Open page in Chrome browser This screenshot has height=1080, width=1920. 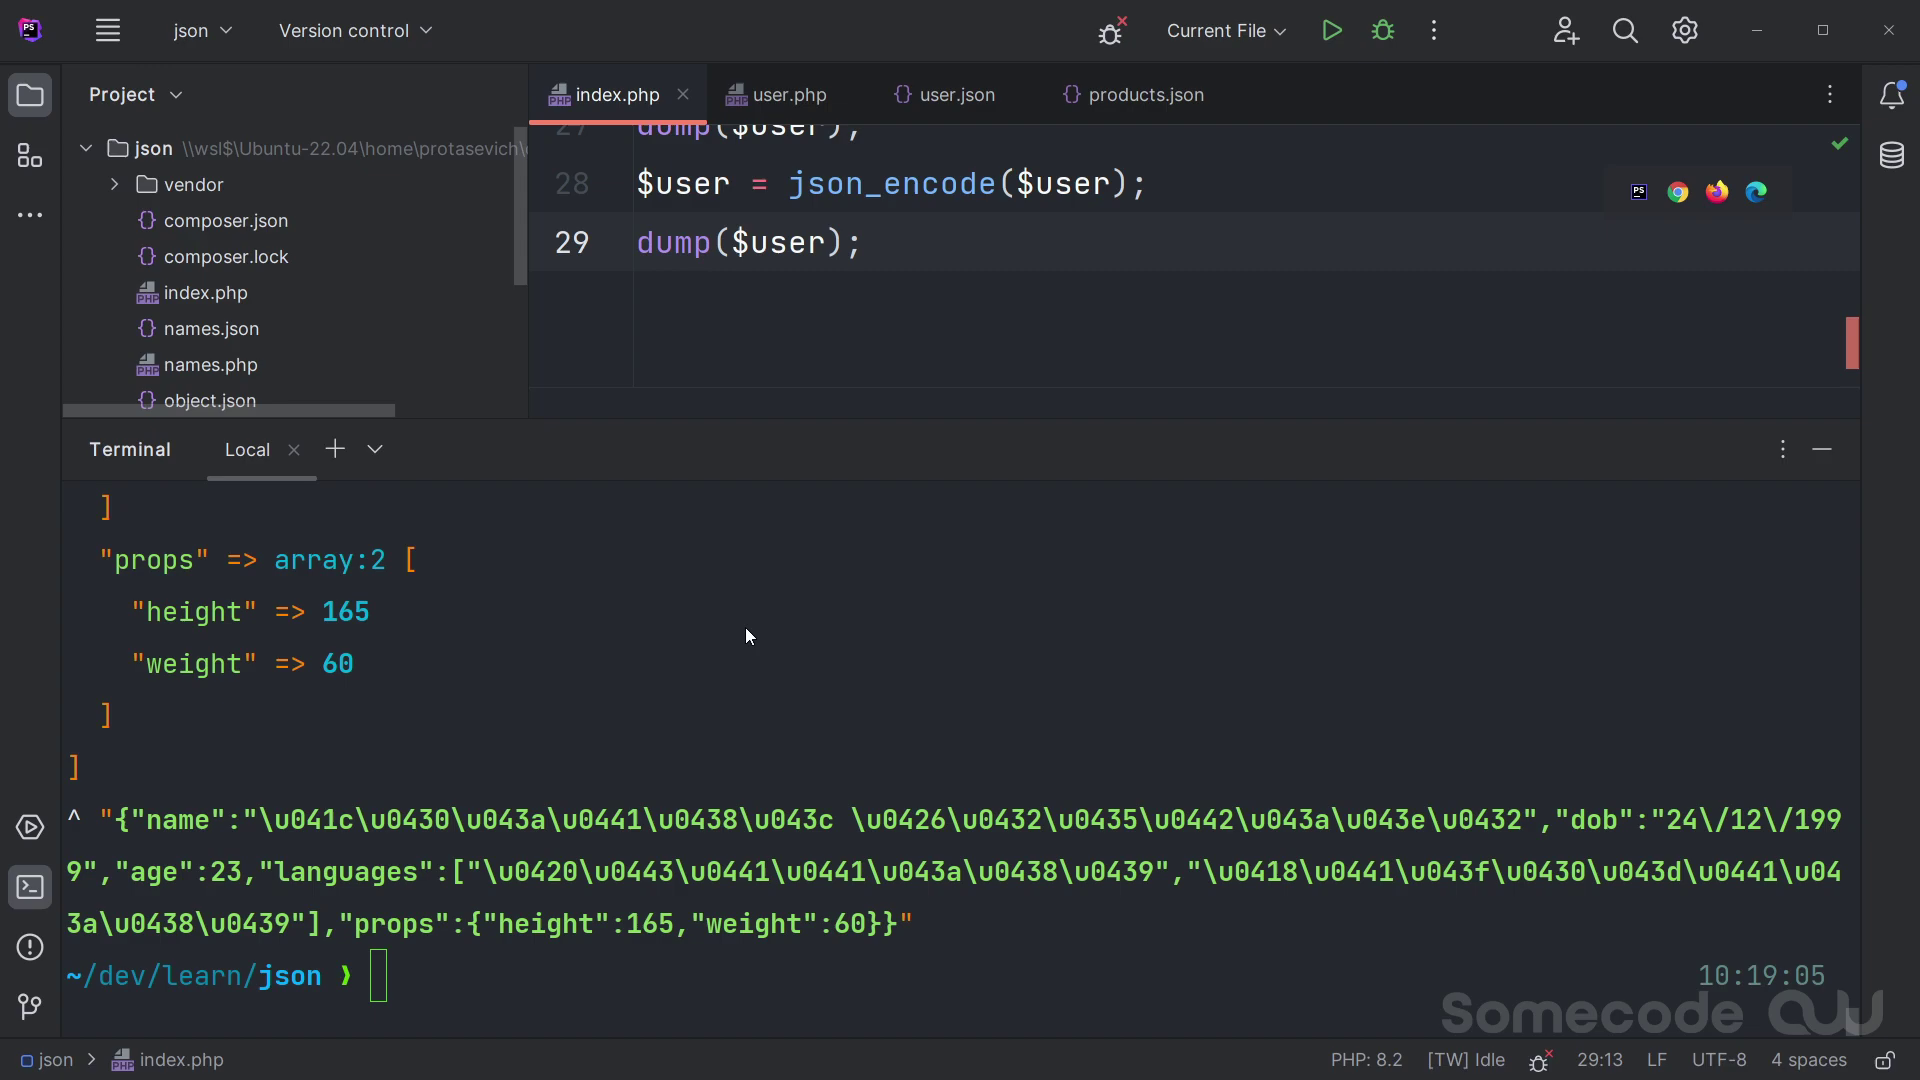[x=1678, y=192]
